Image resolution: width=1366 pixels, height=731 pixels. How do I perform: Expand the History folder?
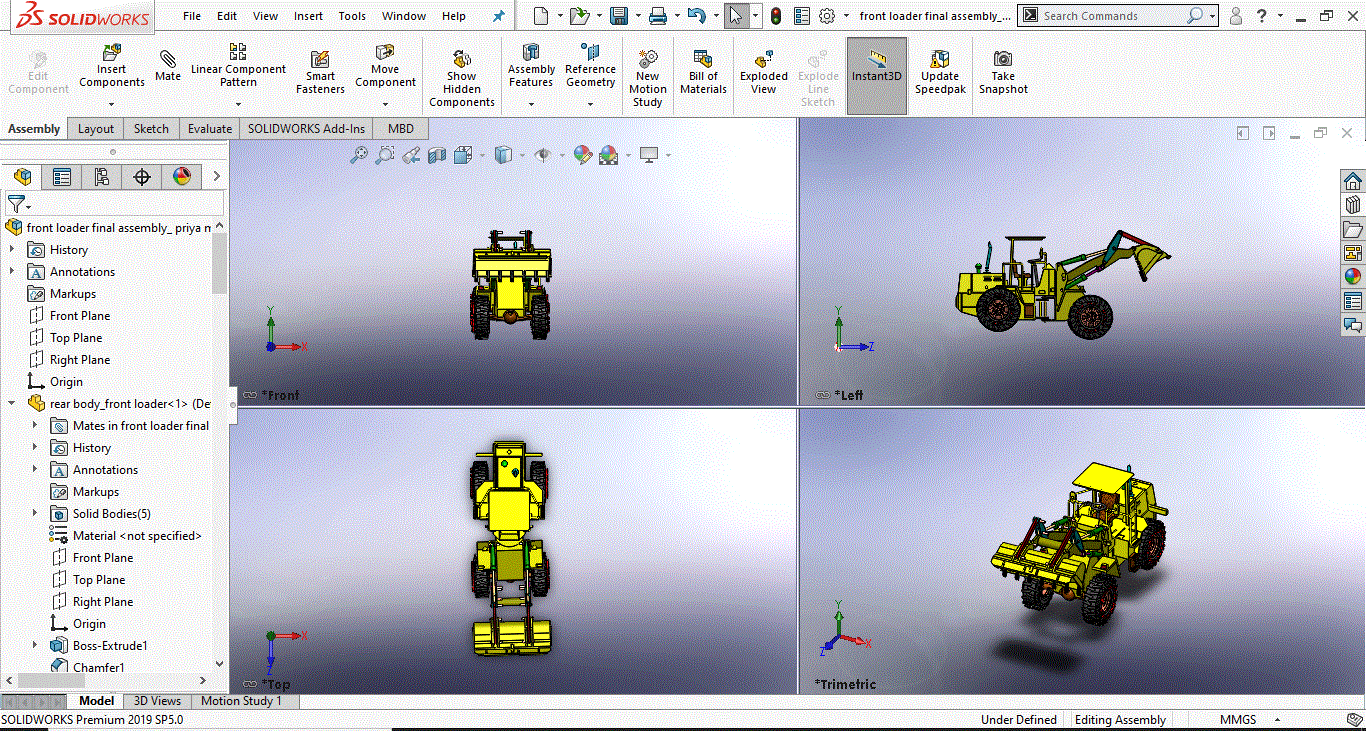click(x=12, y=250)
